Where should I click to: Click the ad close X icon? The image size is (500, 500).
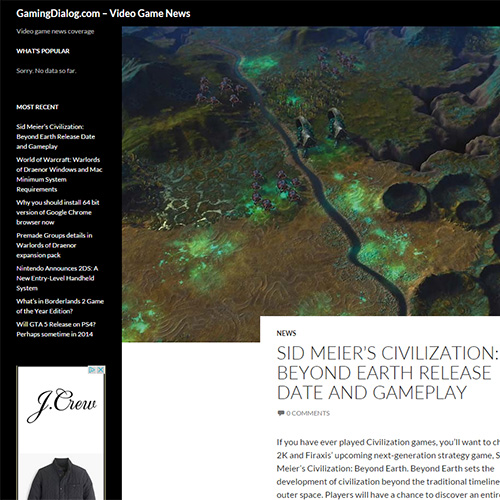click(101, 370)
